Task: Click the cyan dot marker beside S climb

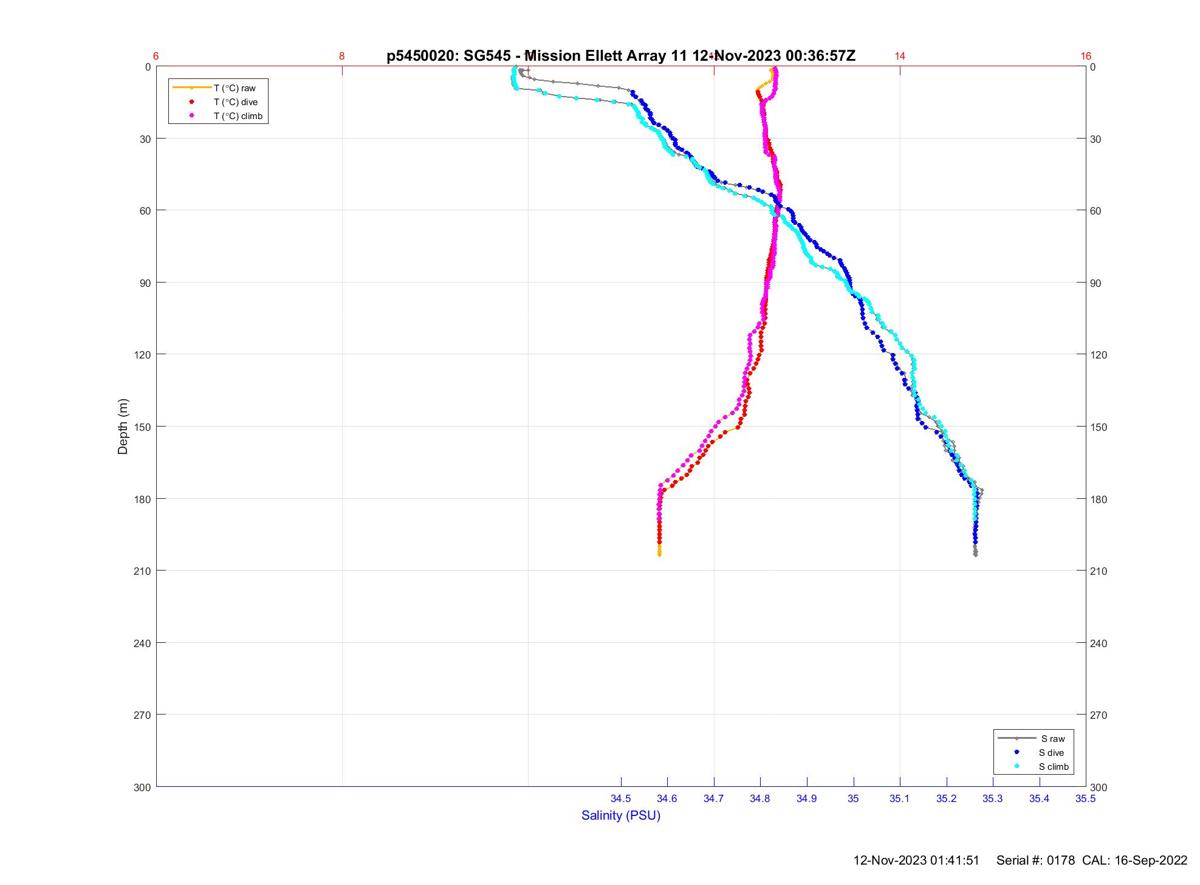Action: [1016, 766]
